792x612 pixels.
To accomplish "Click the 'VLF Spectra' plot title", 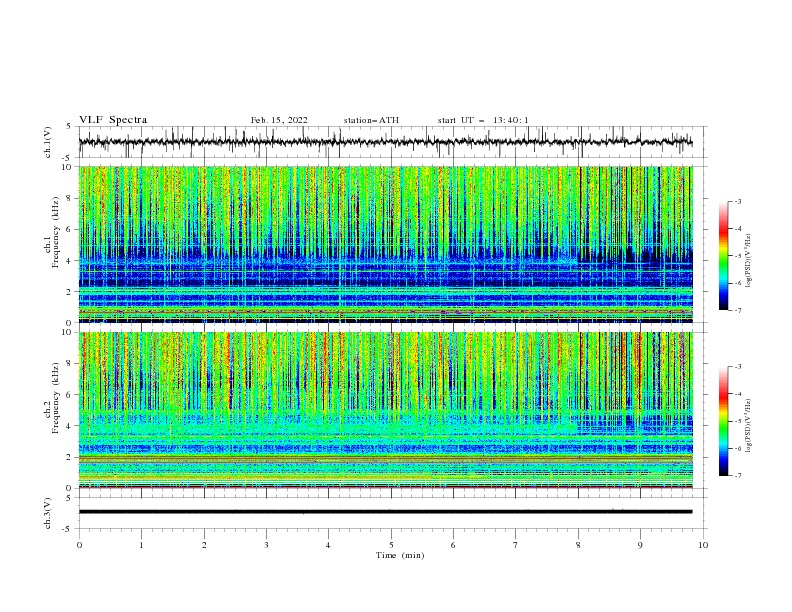I will (113, 120).
